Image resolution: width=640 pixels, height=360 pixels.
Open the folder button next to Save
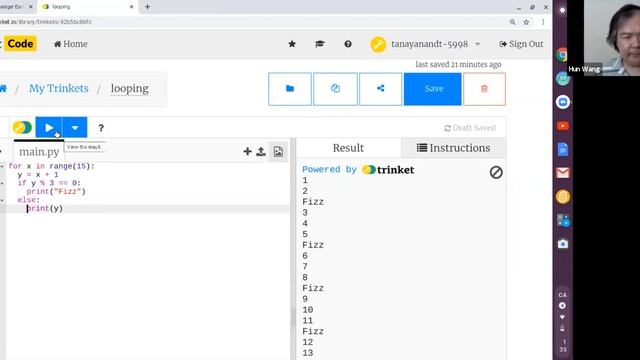click(290, 89)
